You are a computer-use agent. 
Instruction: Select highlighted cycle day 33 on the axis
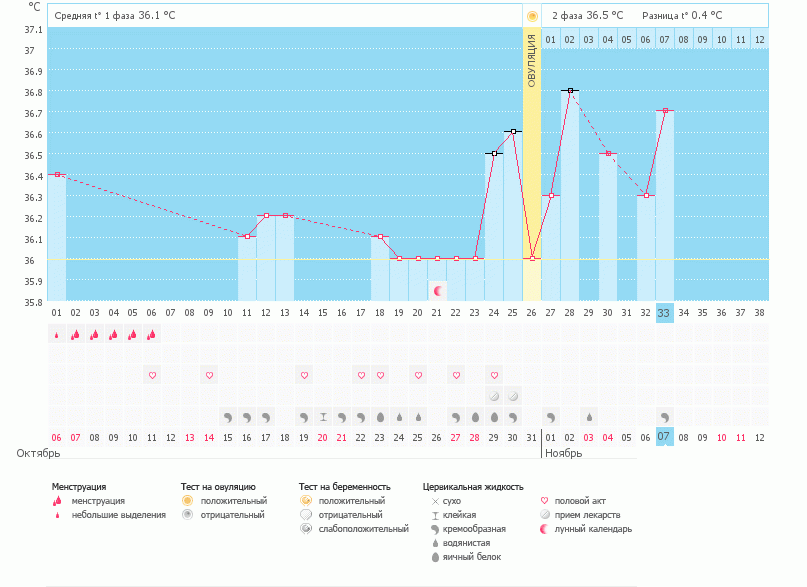click(665, 313)
